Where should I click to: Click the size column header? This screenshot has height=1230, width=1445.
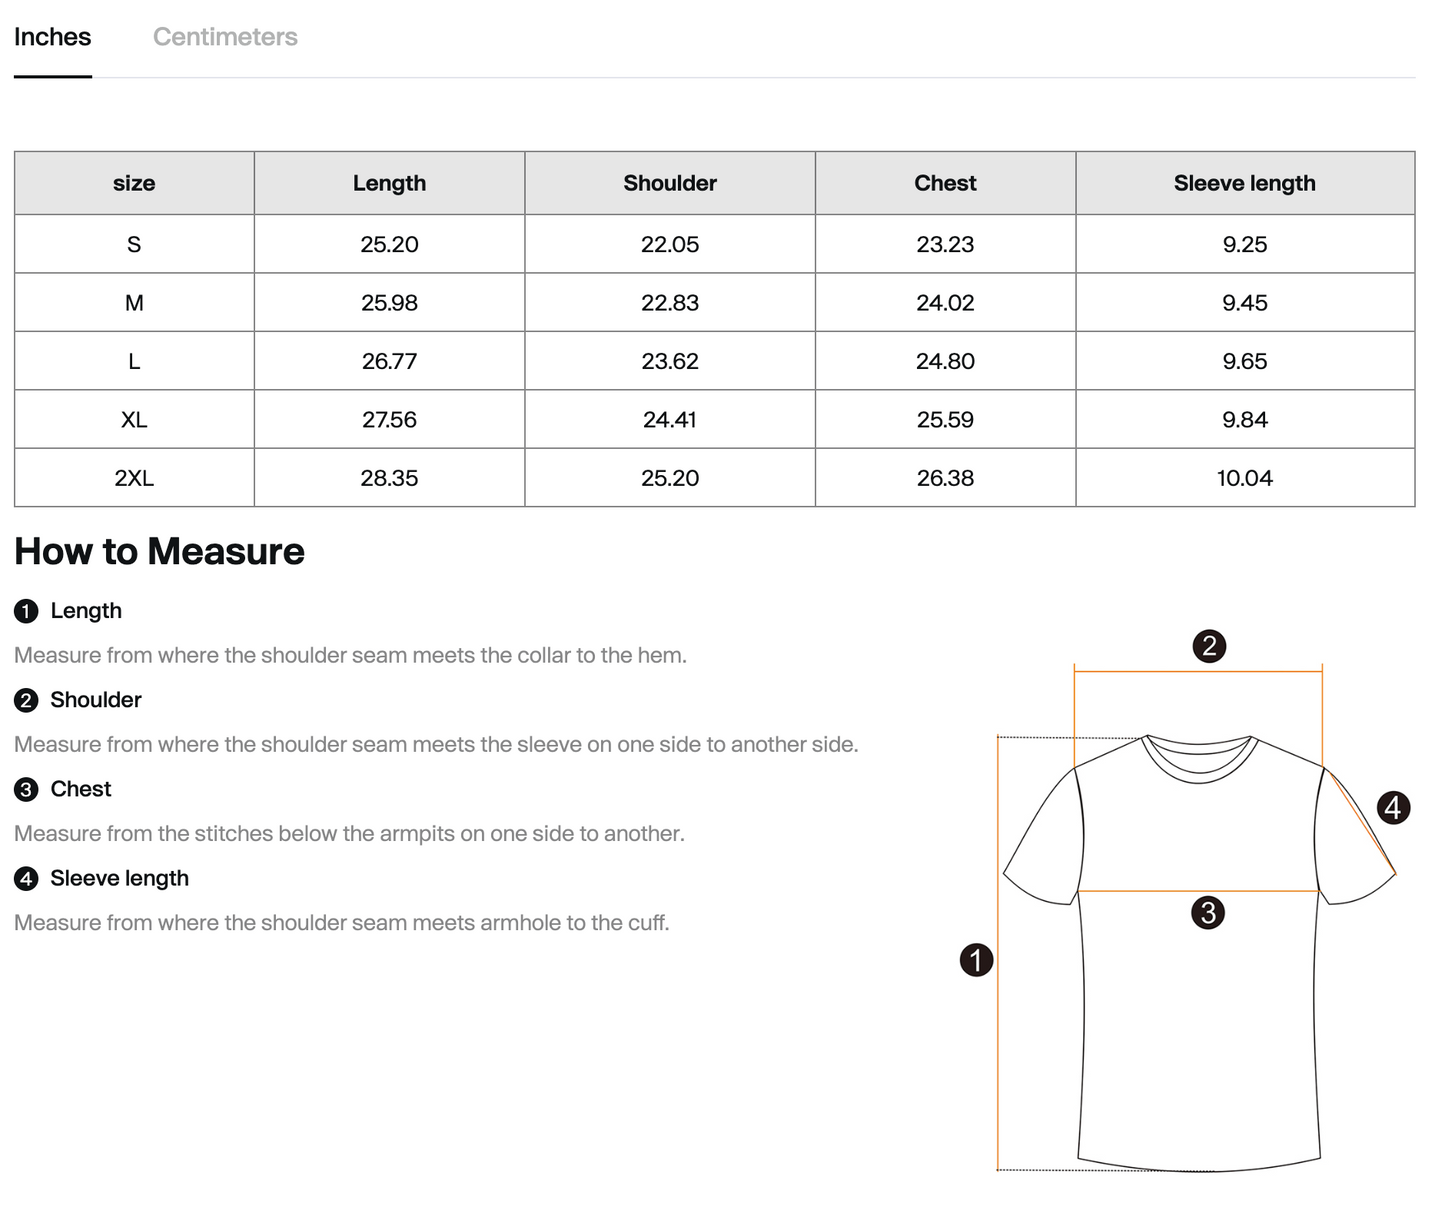pos(134,183)
